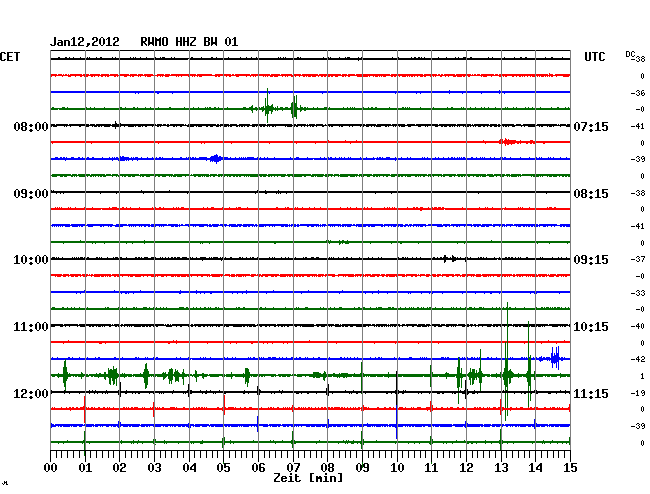Click the green double event near minute 06-07

[x=280, y=107]
